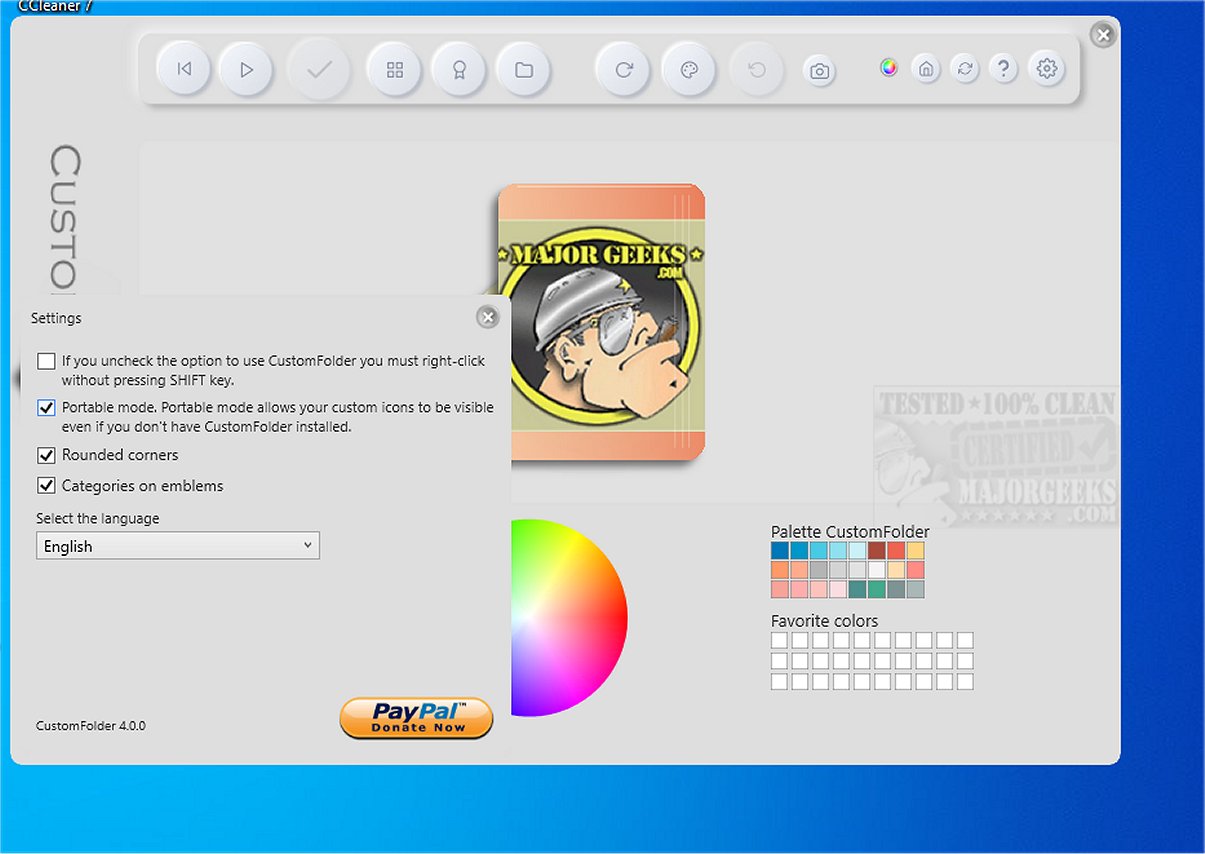Apply changes with the checkmark button

coord(319,70)
